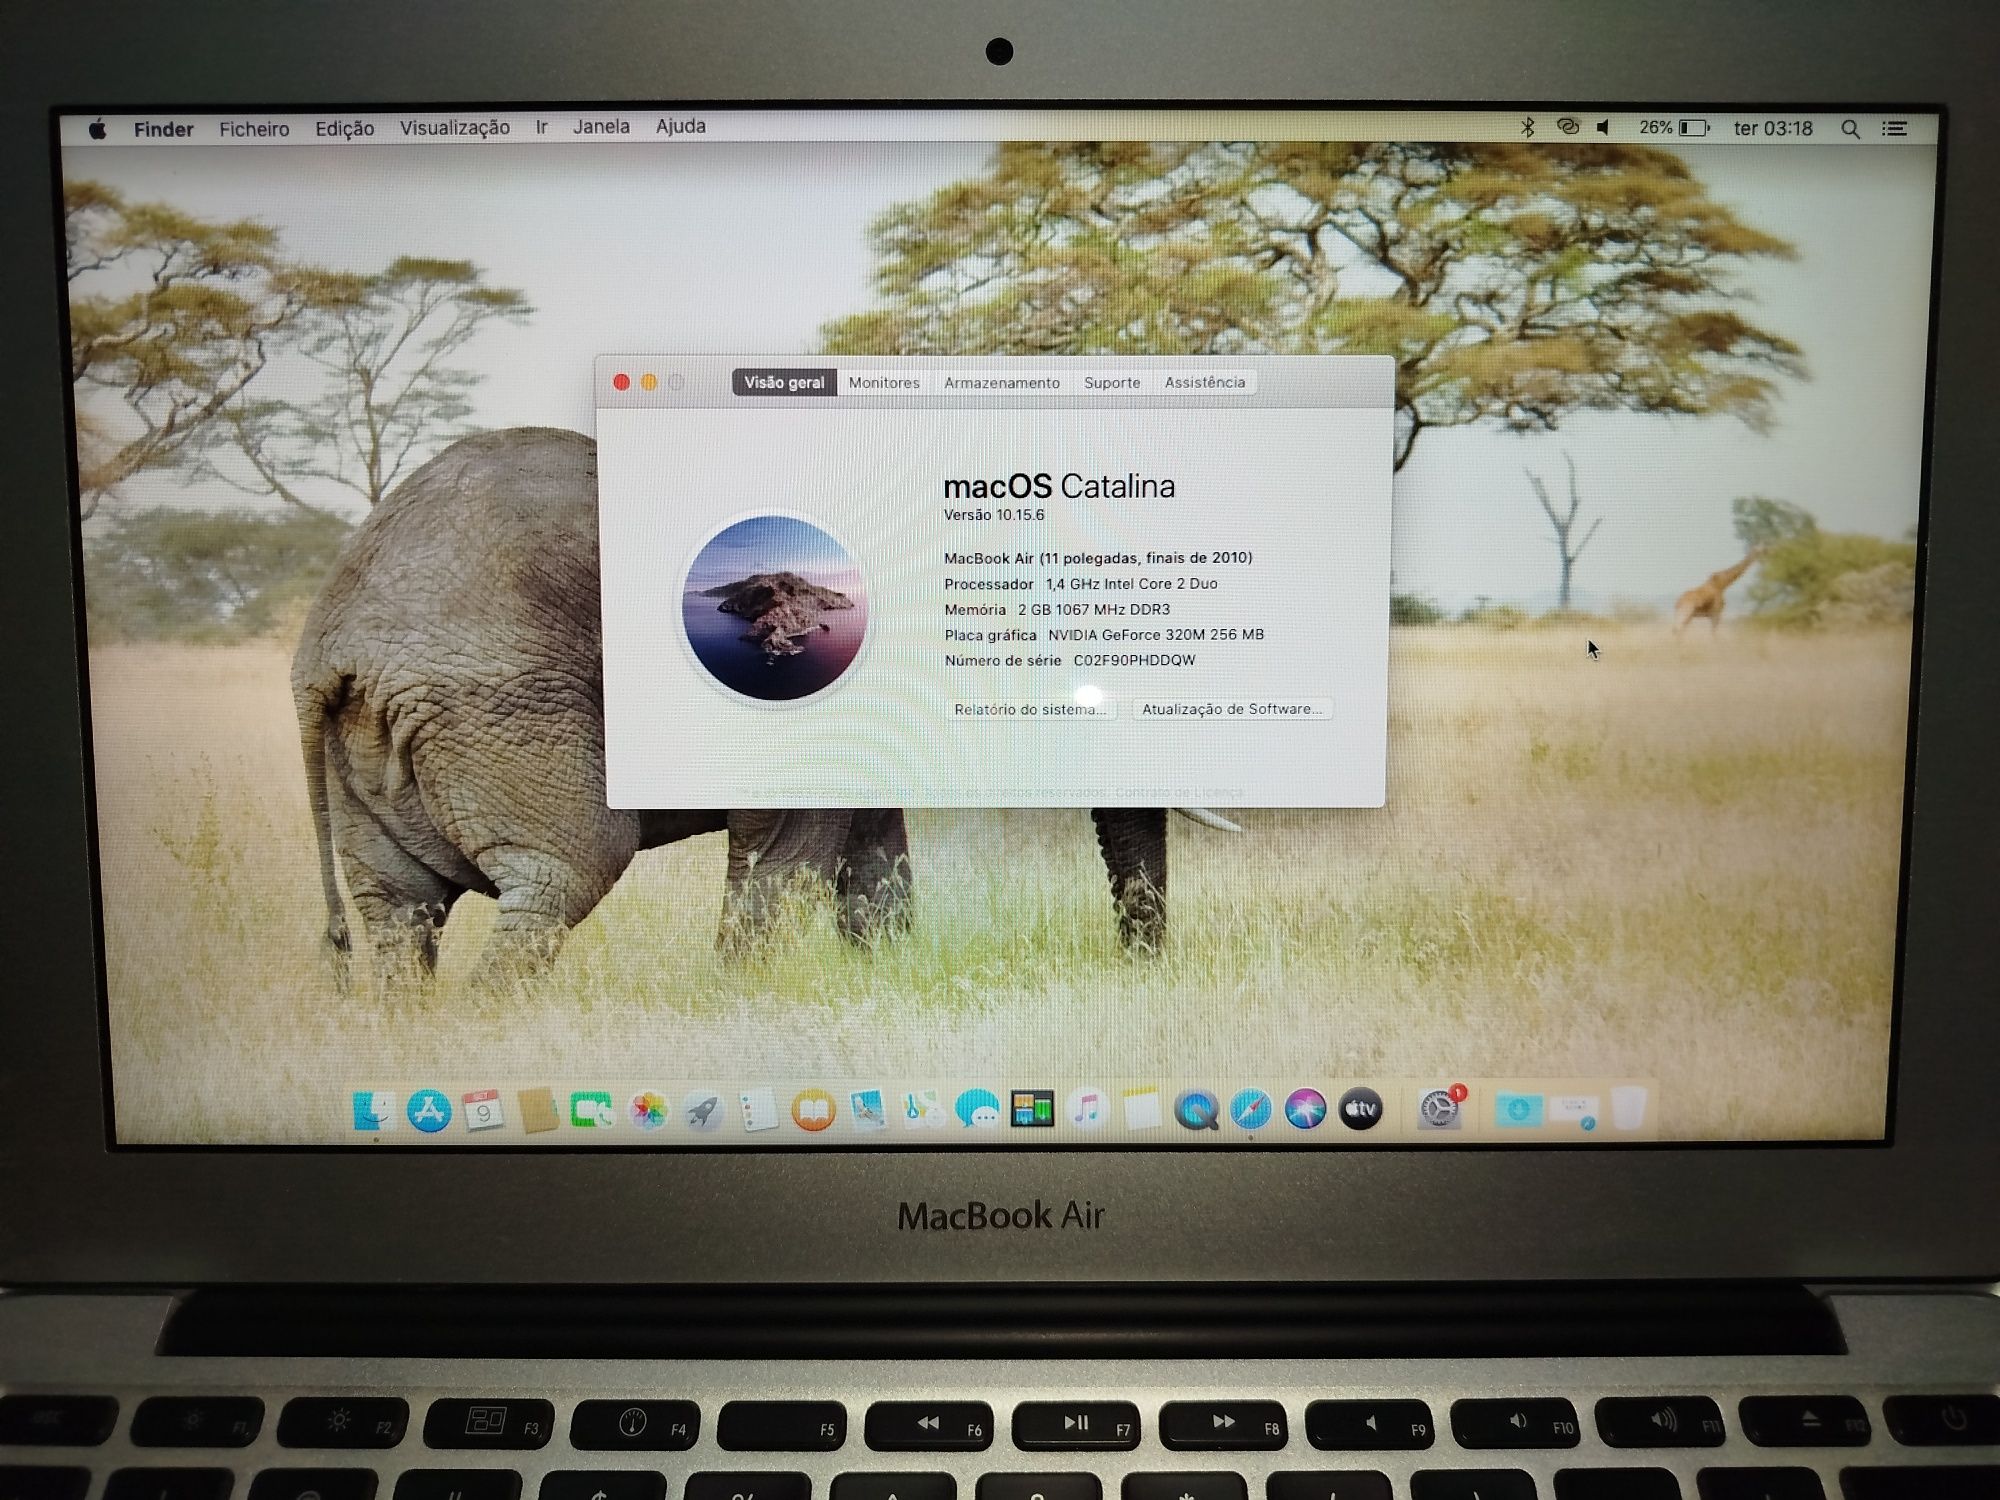Open Notes from the dock
2000x1500 pixels.
(1141, 1109)
